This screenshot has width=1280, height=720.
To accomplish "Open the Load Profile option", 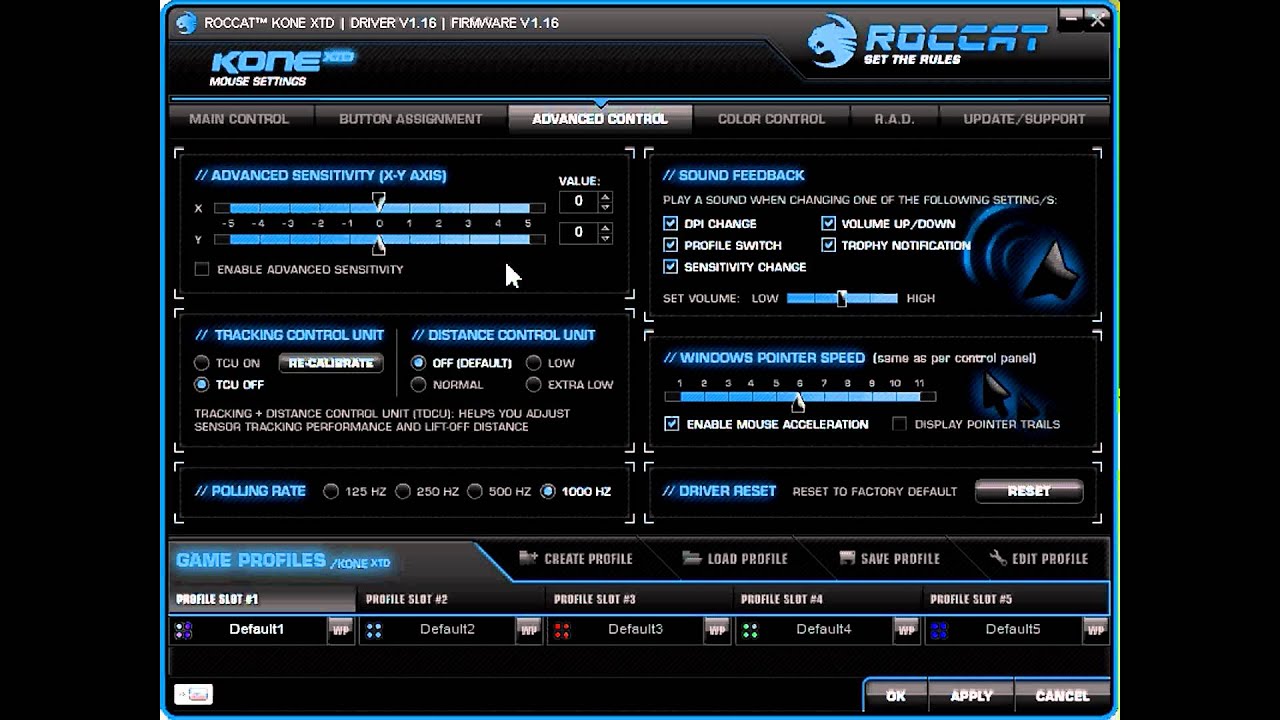I will [x=735, y=558].
